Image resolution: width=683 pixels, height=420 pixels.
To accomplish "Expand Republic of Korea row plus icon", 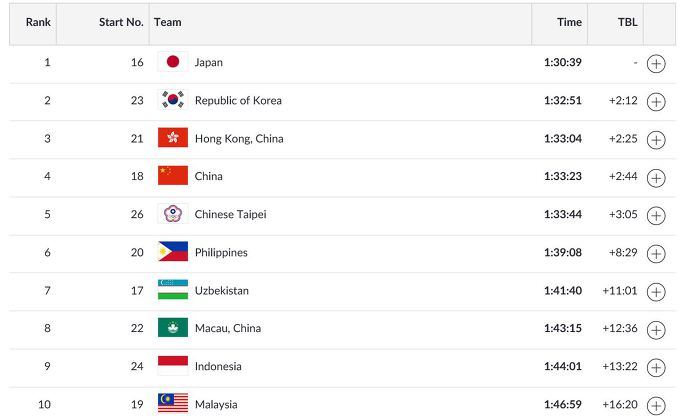I will click(656, 102).
